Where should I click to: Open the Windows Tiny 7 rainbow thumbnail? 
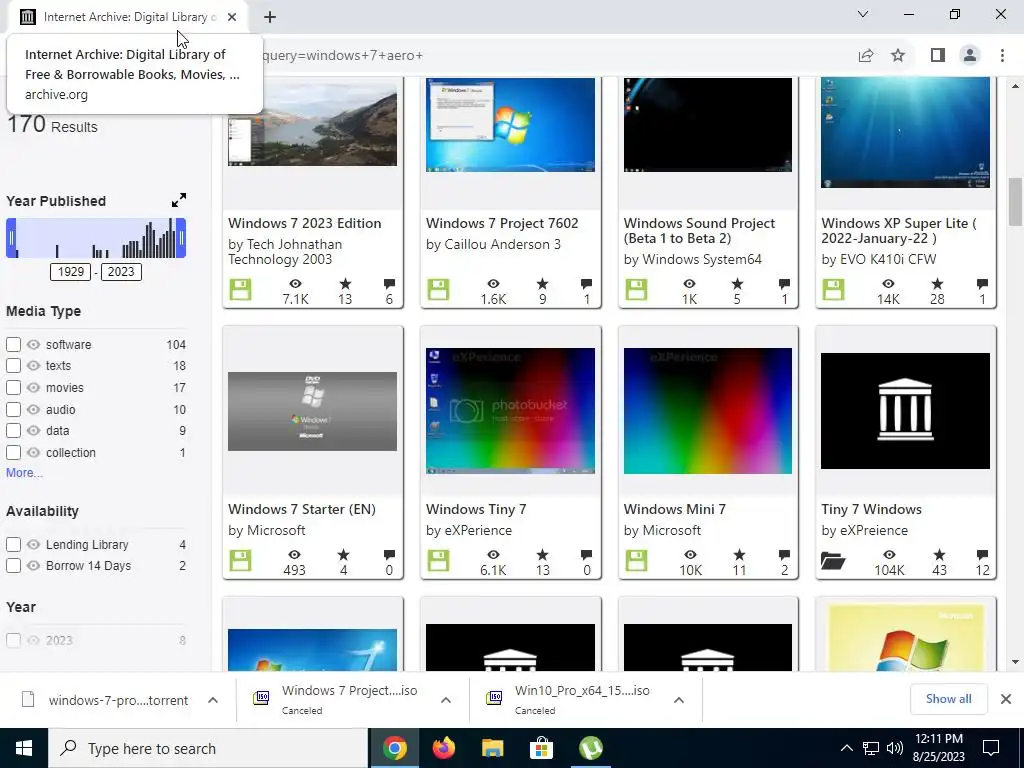(510, 411)
